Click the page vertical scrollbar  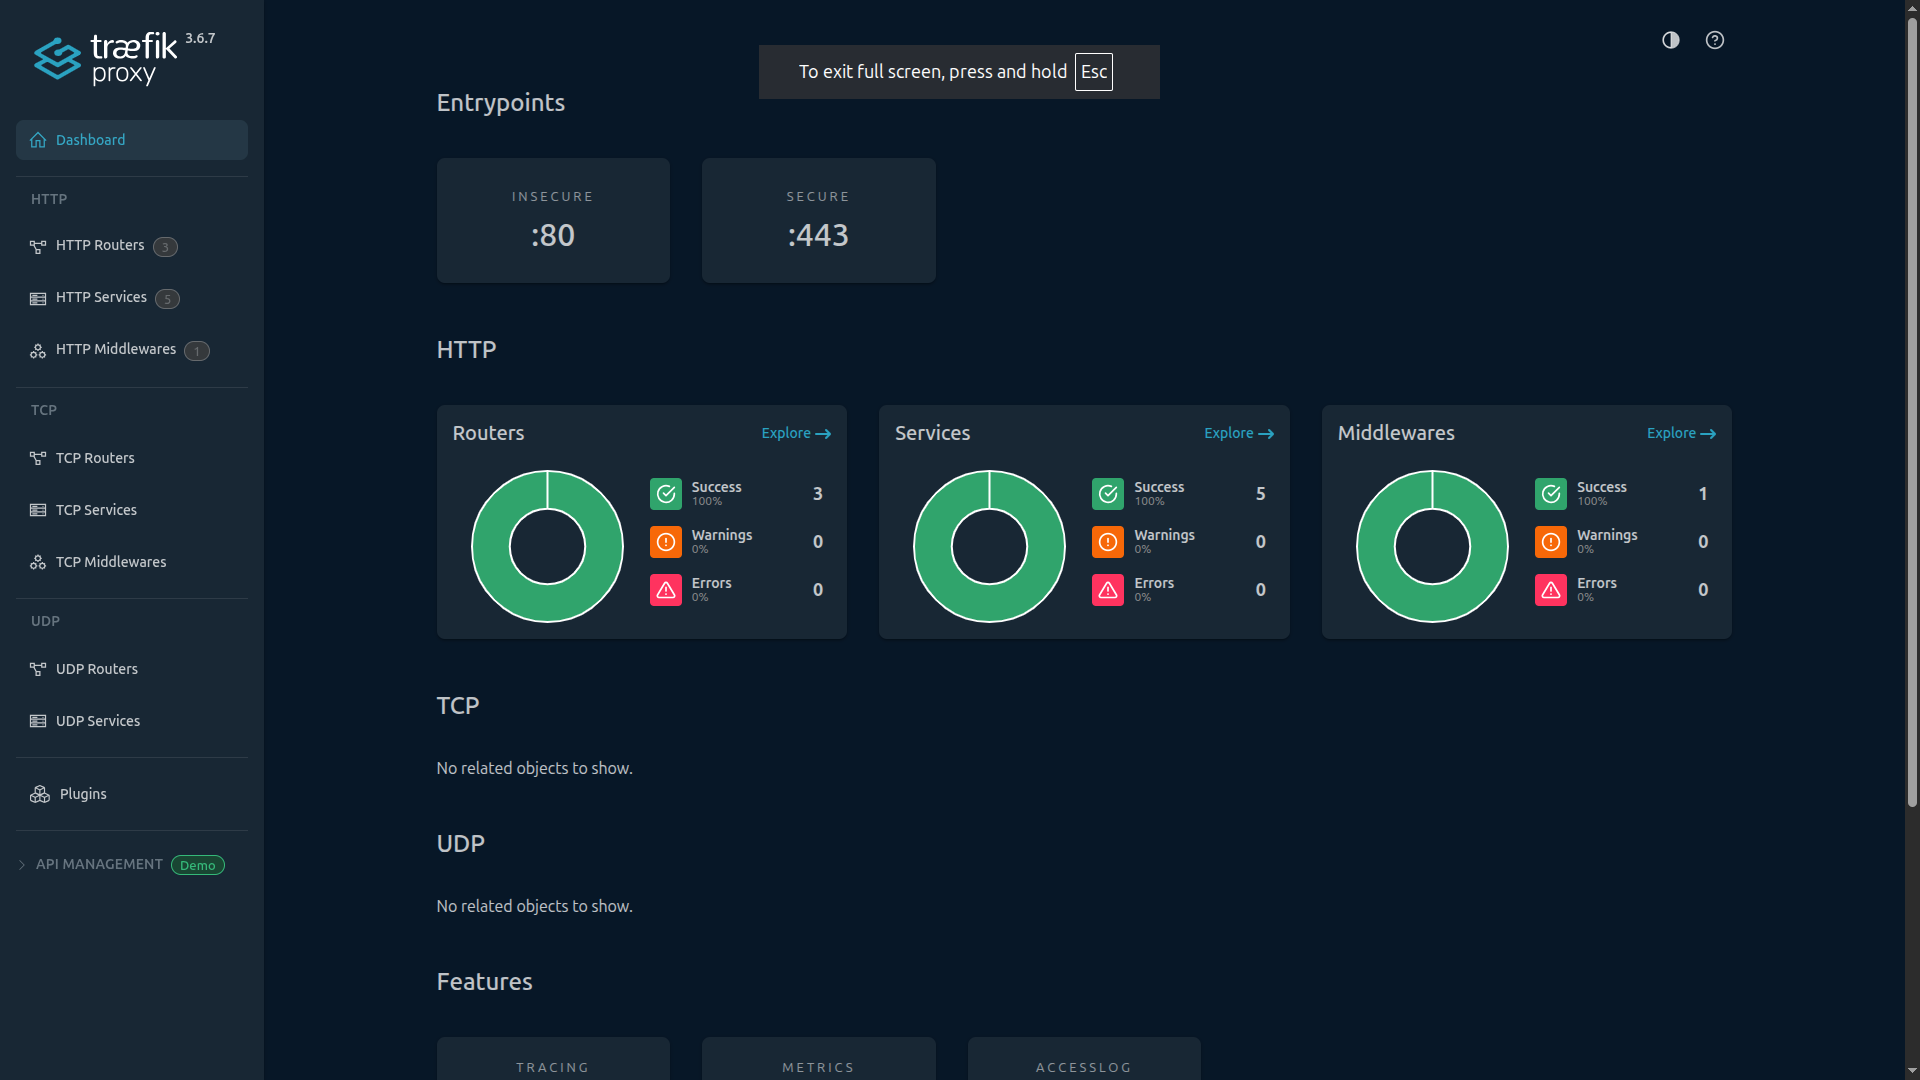(1911, 400)
